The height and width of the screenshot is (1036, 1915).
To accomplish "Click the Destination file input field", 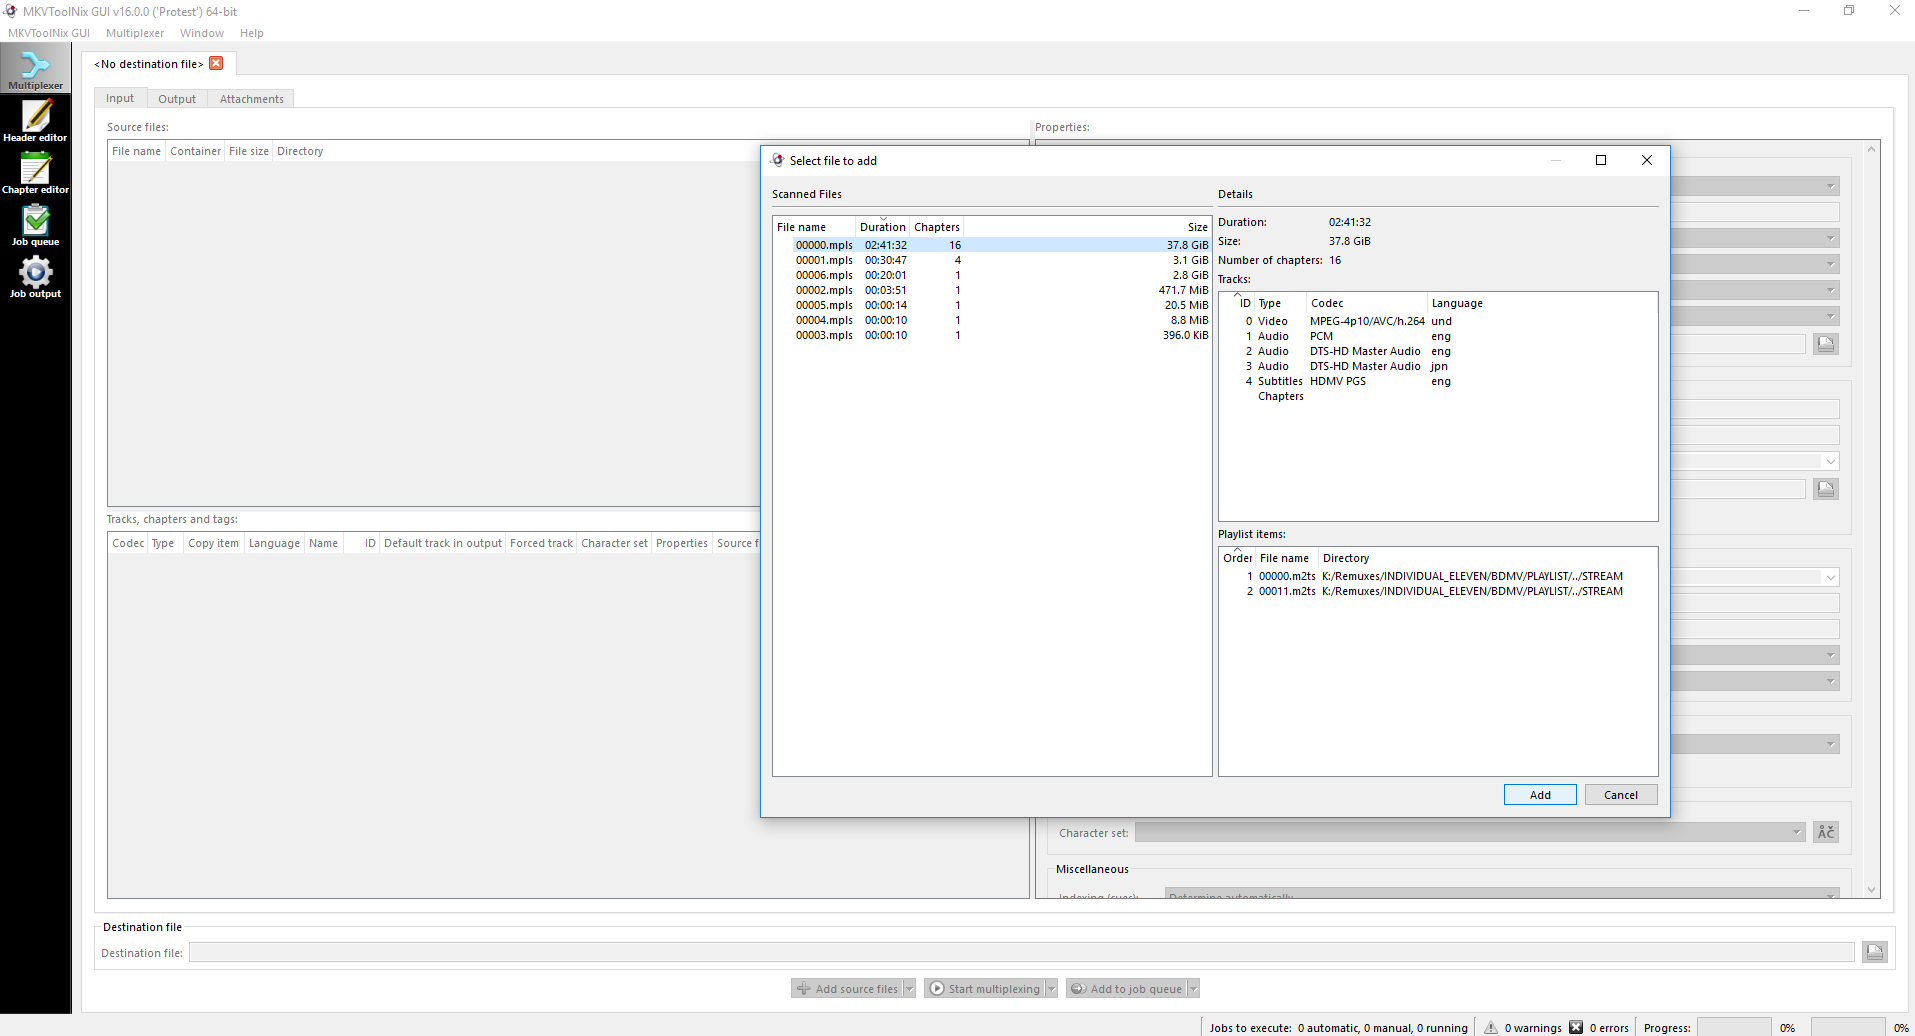I will click(1021, 952).
